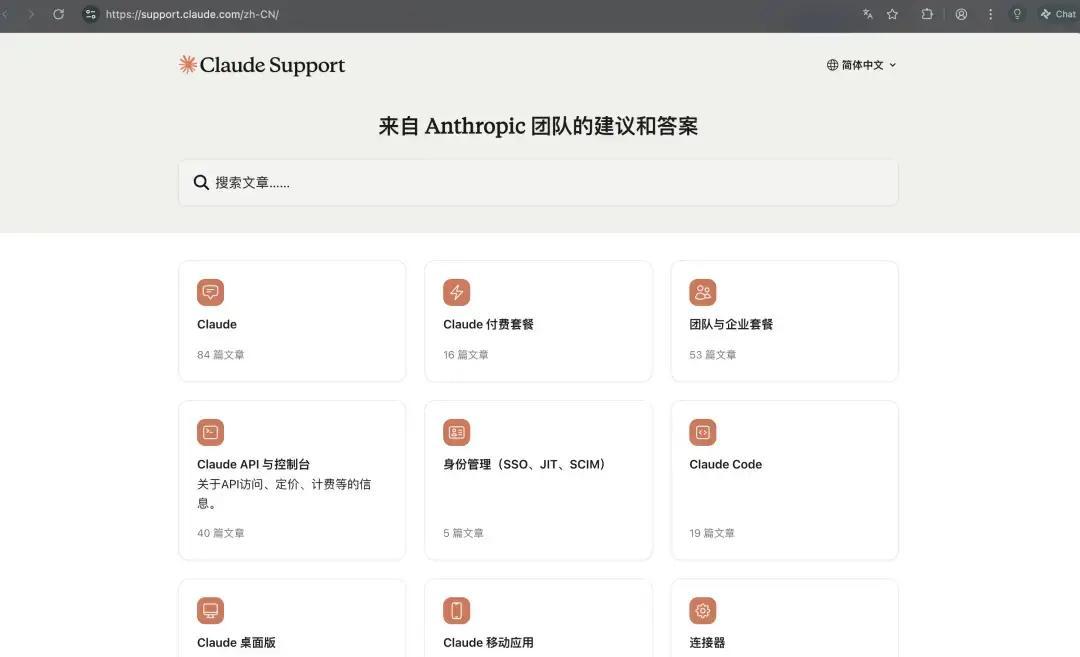This screenshot has height=657, width=1080.
Task: Click the 84 篇文章 count text
Action: tap(220, 355)
